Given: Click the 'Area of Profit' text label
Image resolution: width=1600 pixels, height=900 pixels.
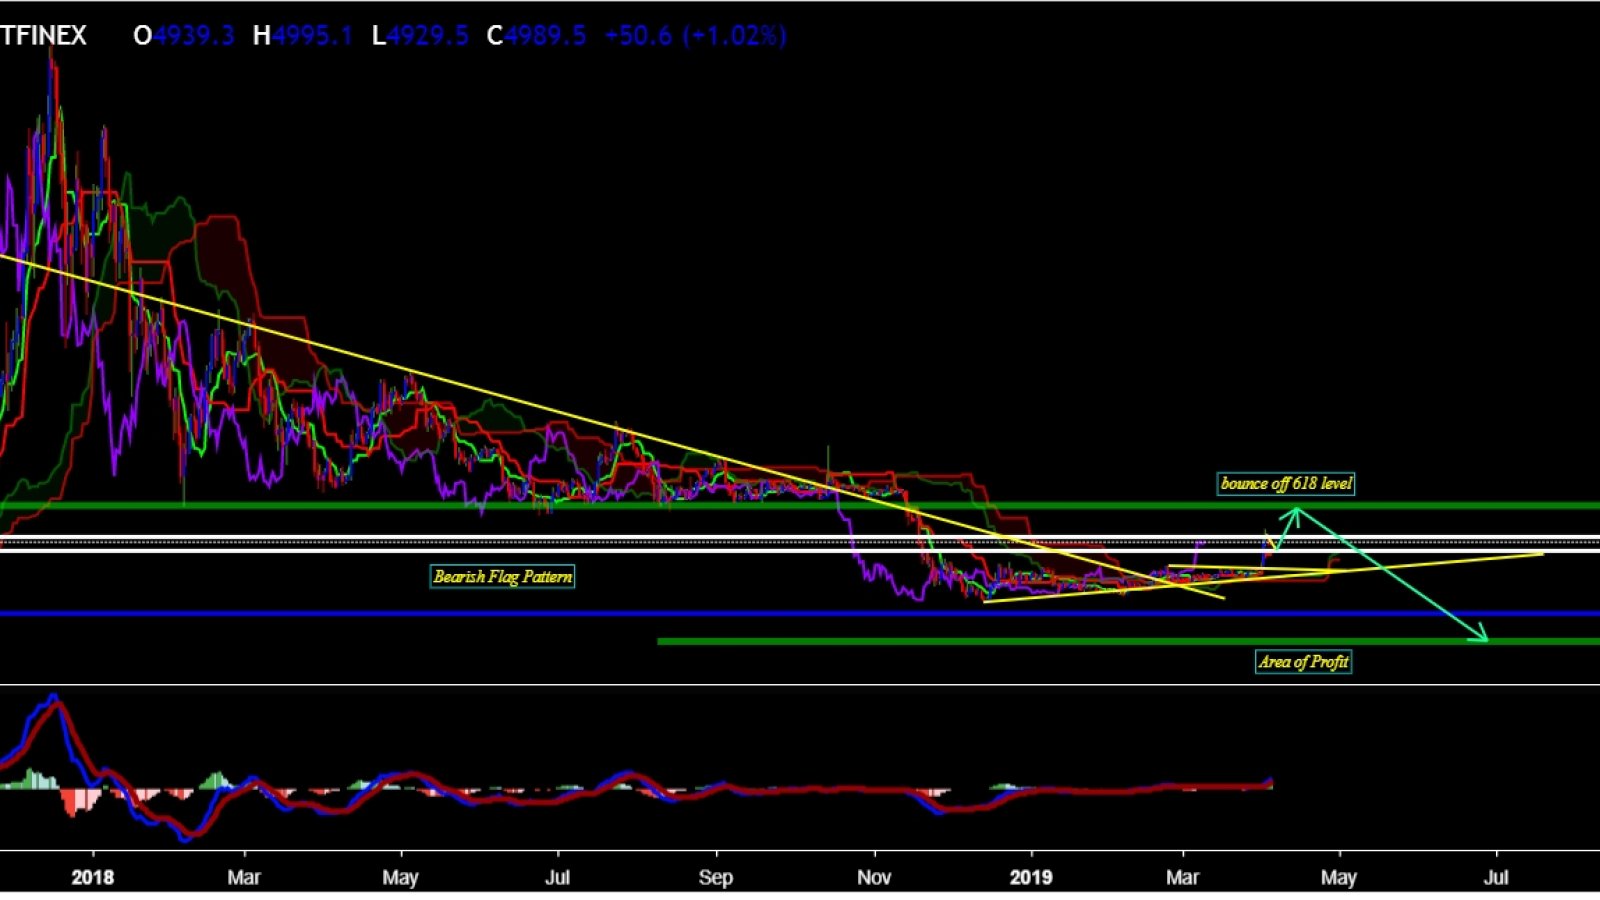Looking at the screenshot, I should pos(1303,662).
